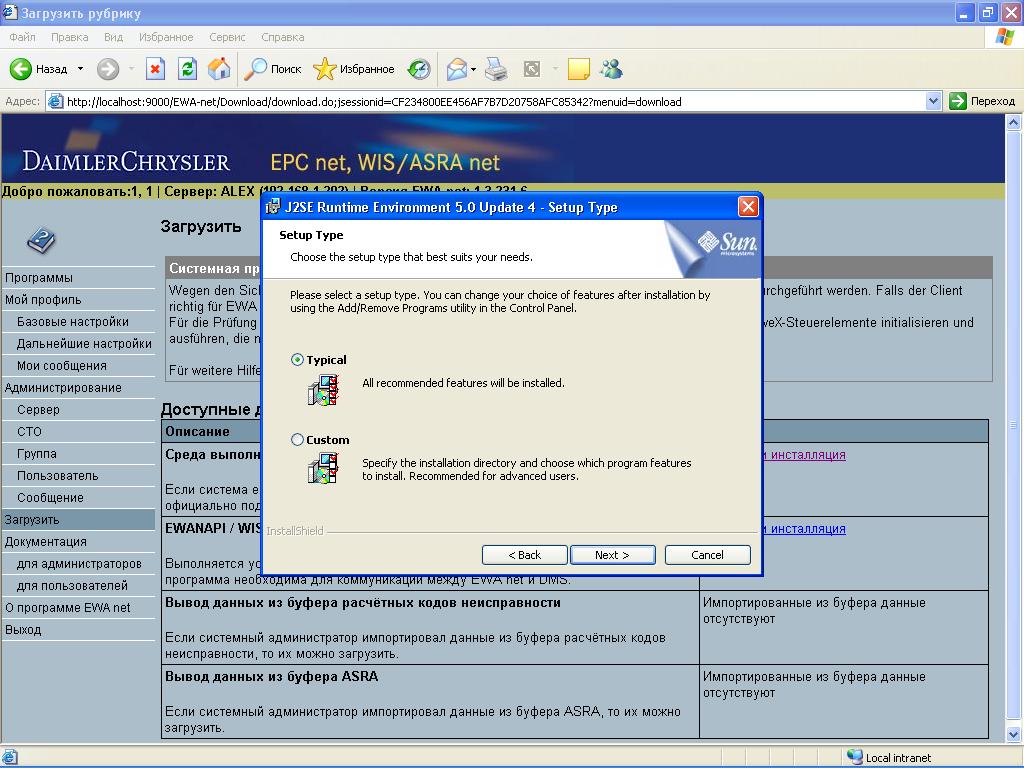Open Группа sidebar item
Viewport: 1024px width, 768px height.
coord(37,454)
